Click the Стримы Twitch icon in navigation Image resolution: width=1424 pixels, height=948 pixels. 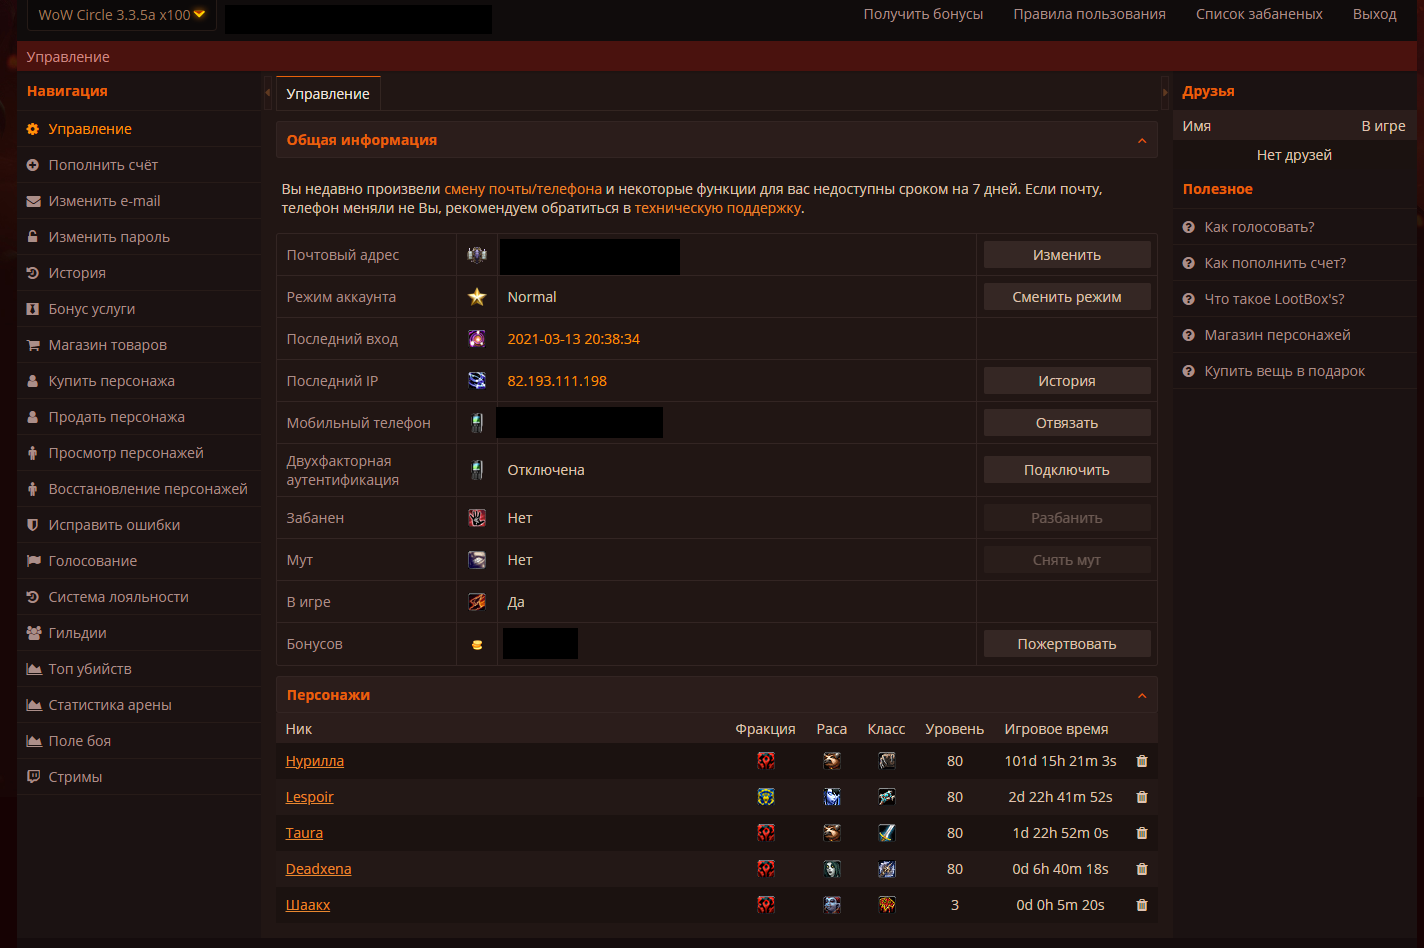(33, 777)
